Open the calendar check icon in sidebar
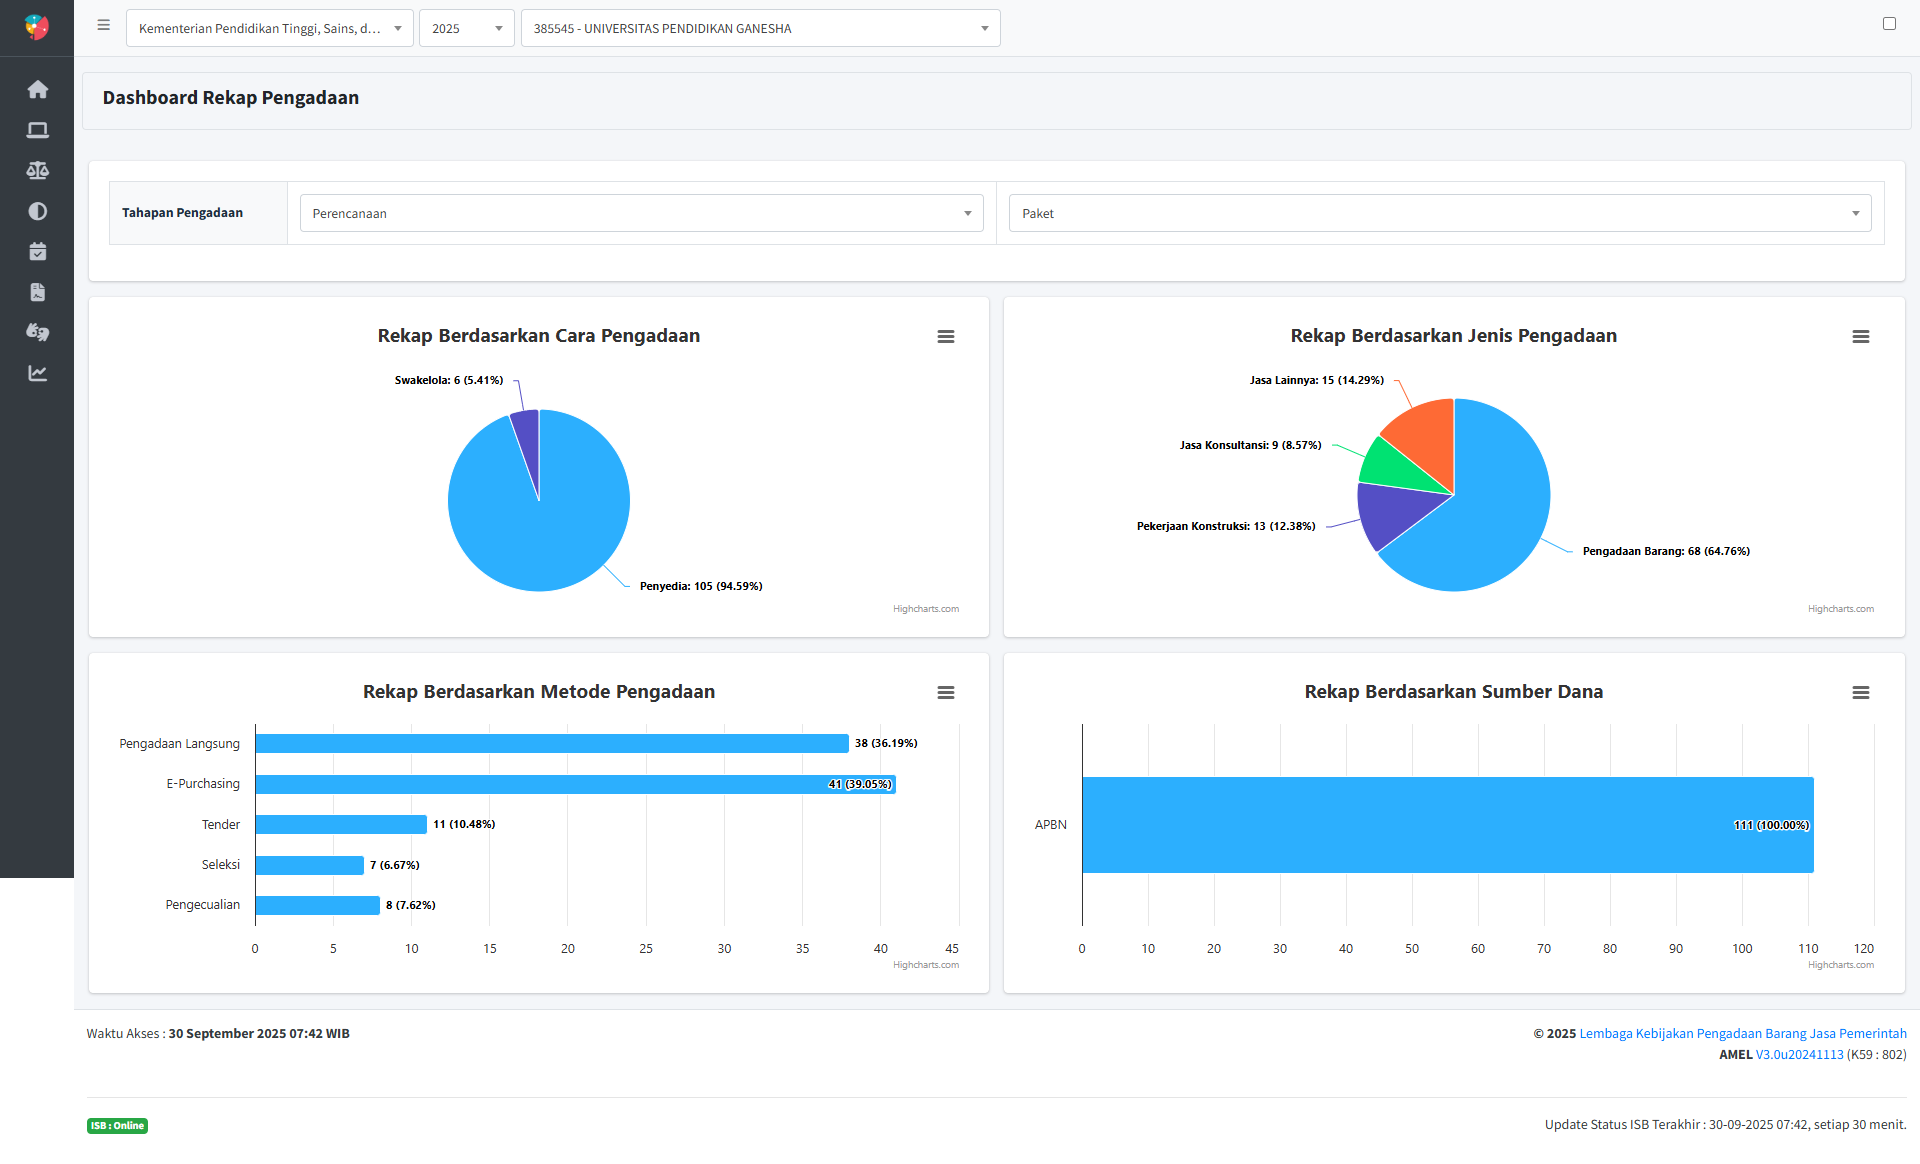Image resolution: width=1920 pixels, height=1164 pixels. coord(37,252)
